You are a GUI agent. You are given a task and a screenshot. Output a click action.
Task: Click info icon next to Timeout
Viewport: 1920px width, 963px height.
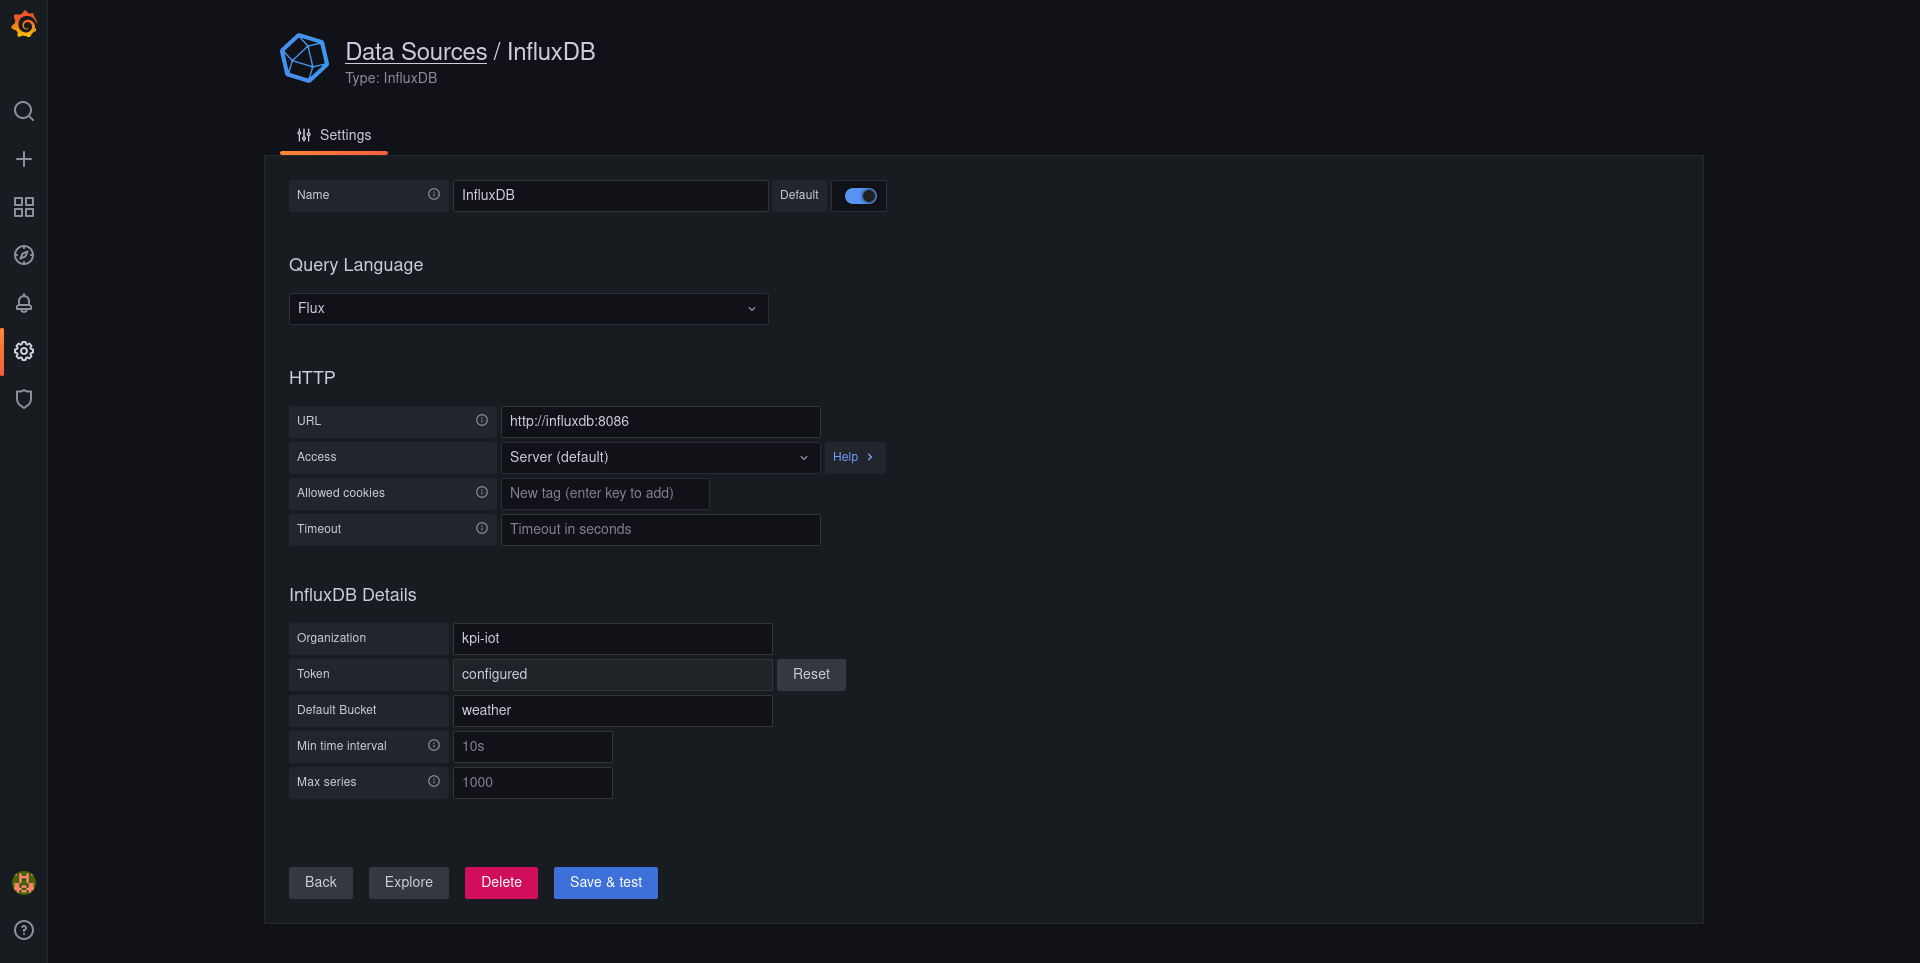482,529
